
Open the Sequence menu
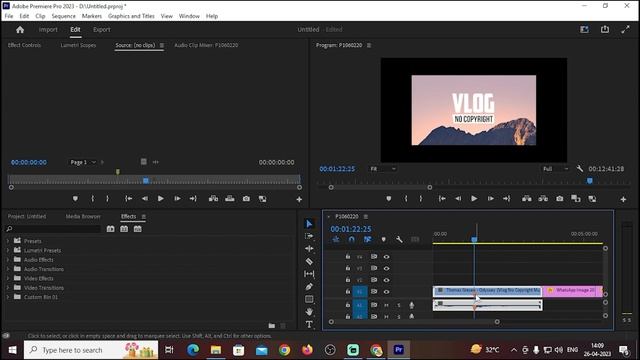click(x=63, y=16)
